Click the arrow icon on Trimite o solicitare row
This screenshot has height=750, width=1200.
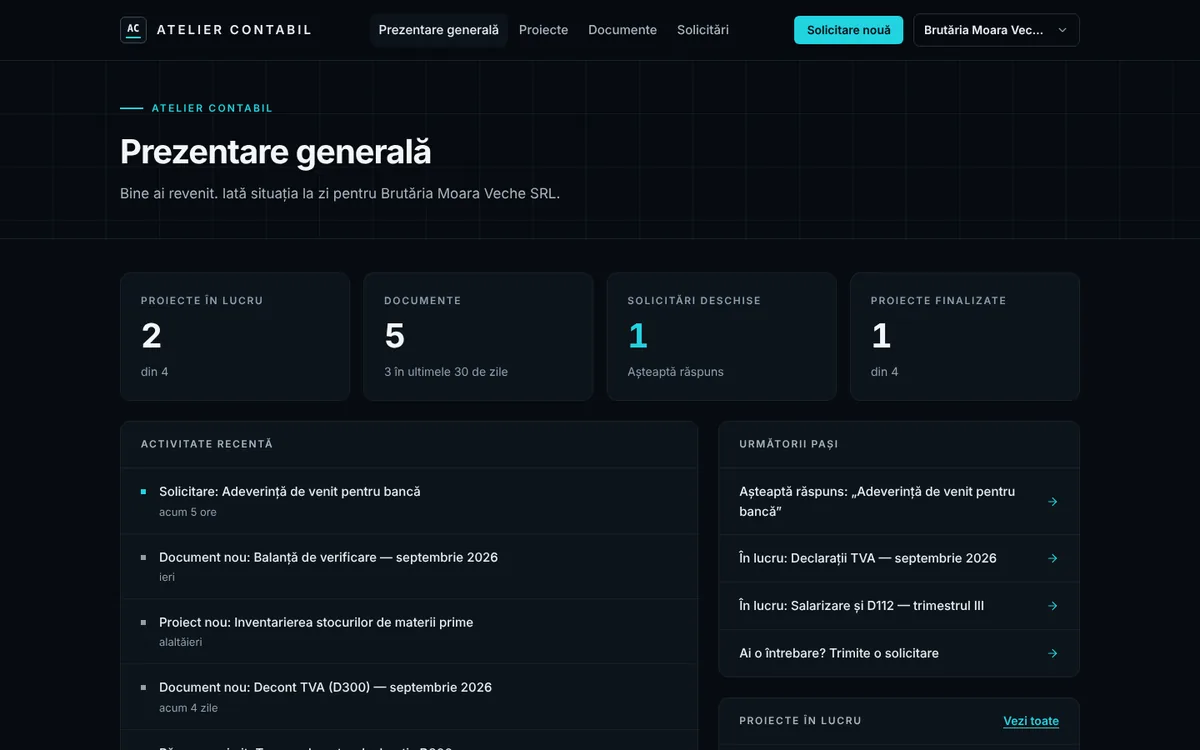point(1052,653)
